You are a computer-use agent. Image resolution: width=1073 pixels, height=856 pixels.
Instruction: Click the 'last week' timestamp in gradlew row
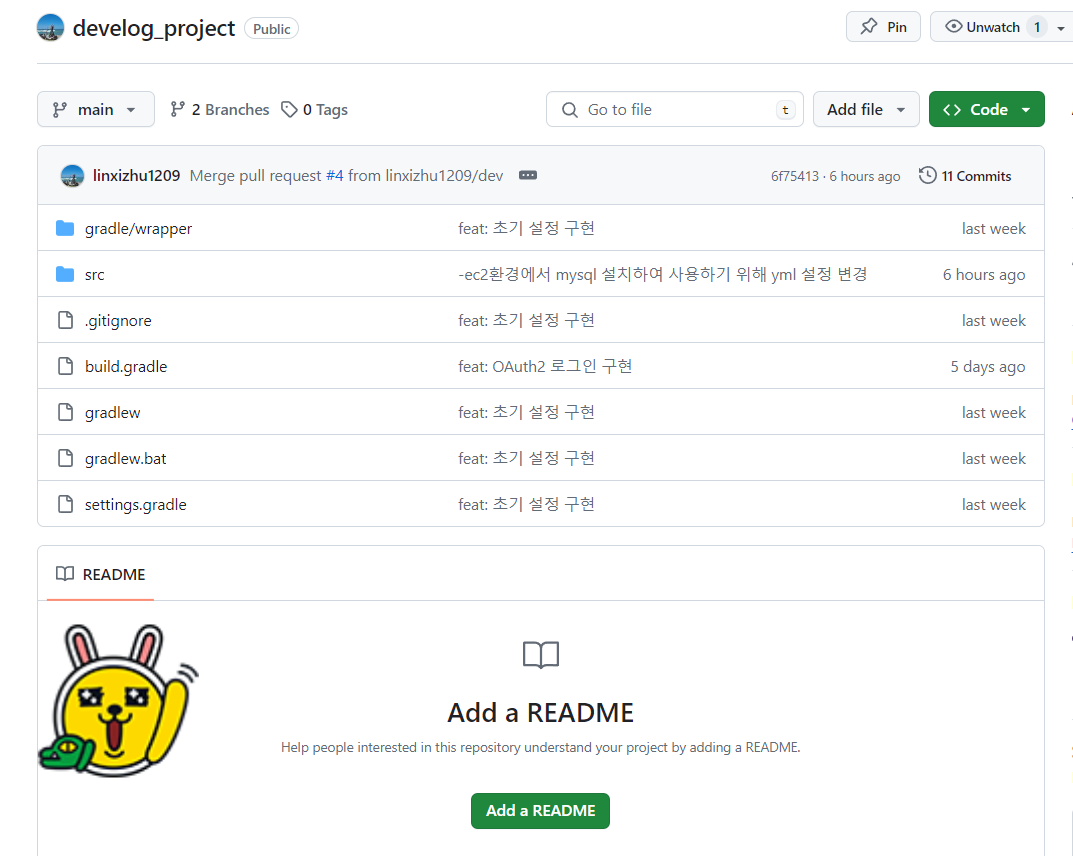[x=994, y=413]
